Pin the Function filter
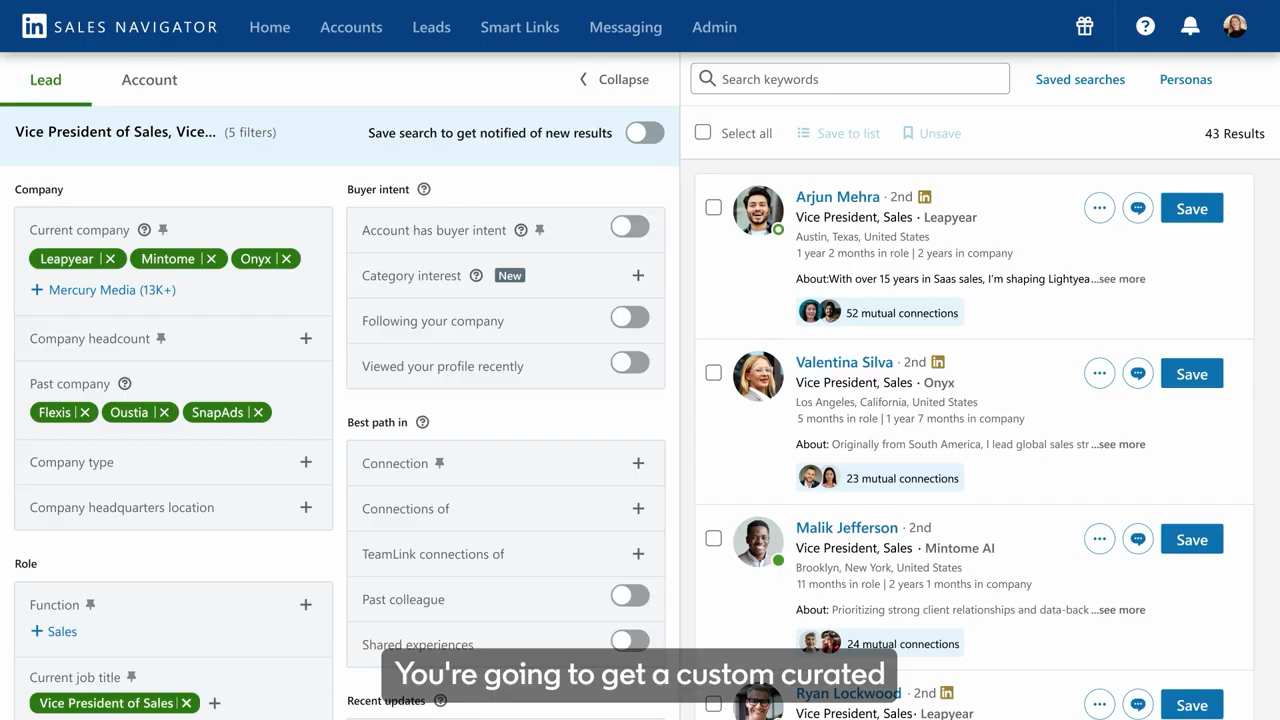 90,605
